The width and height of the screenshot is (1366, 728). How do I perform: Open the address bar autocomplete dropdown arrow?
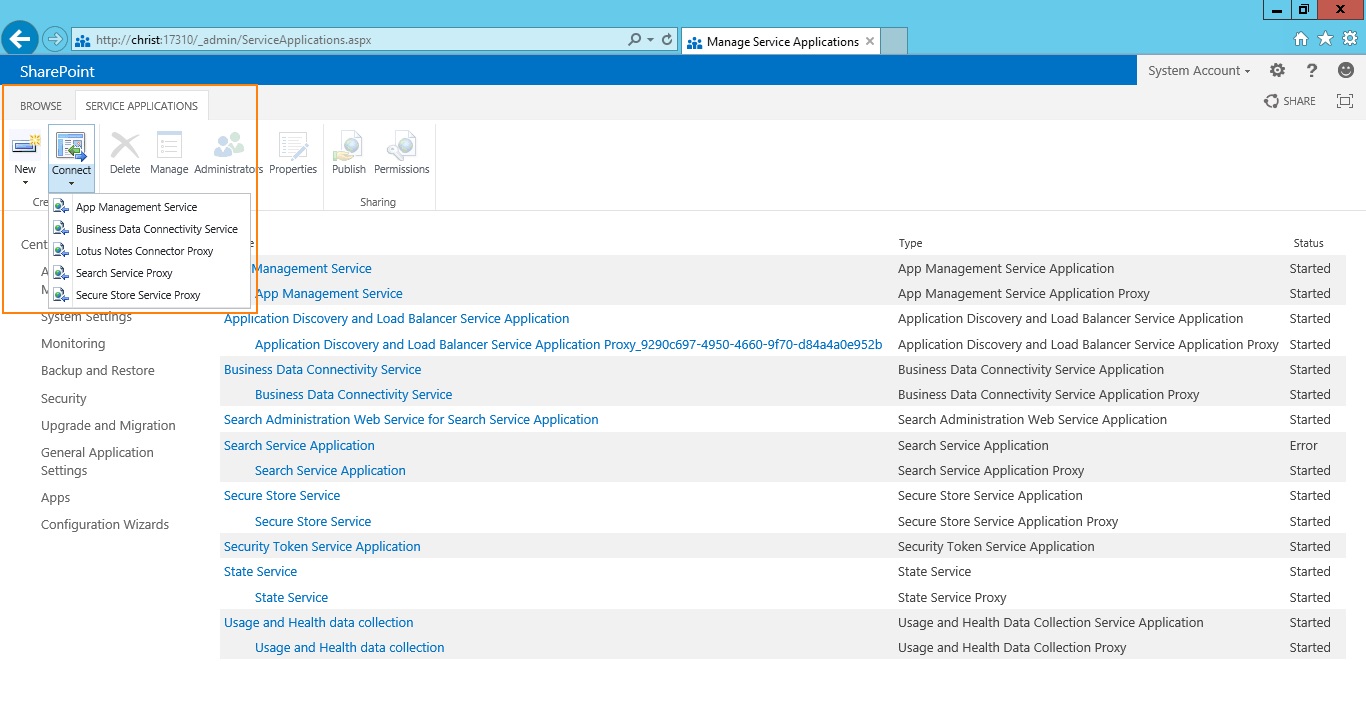click(651, 40)
